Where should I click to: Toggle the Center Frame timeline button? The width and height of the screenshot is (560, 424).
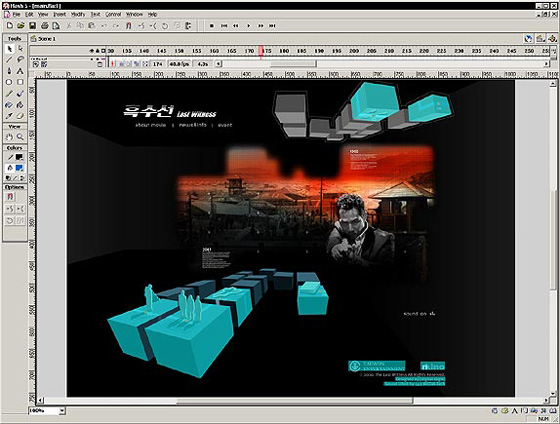coord(113,64)
